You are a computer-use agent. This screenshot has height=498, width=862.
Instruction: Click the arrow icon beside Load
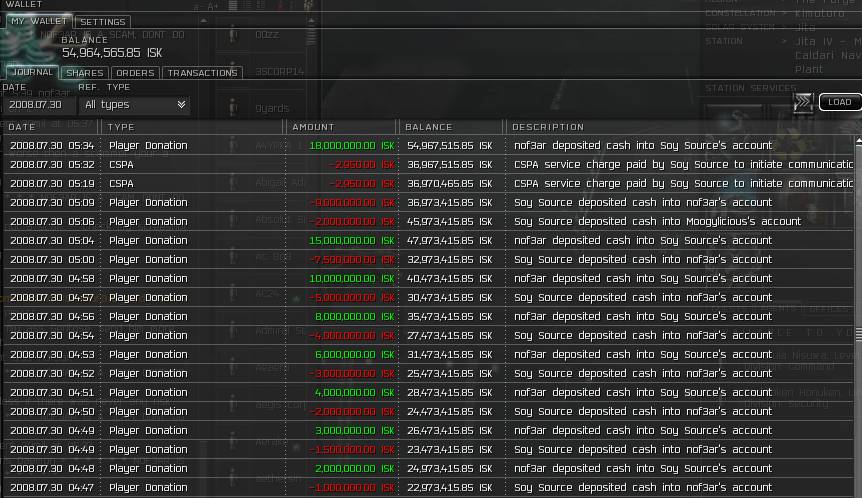[x=803, y=102]
